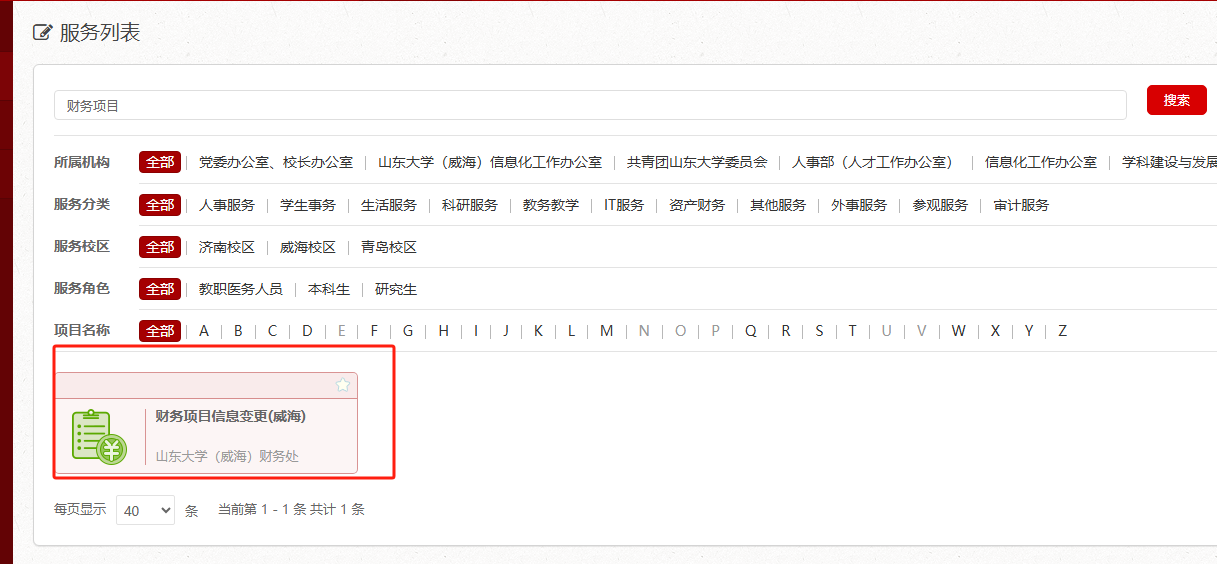Screen dimensions: 1217x564
Task: Filter project names by letter K
Action: tap(538, 331)
